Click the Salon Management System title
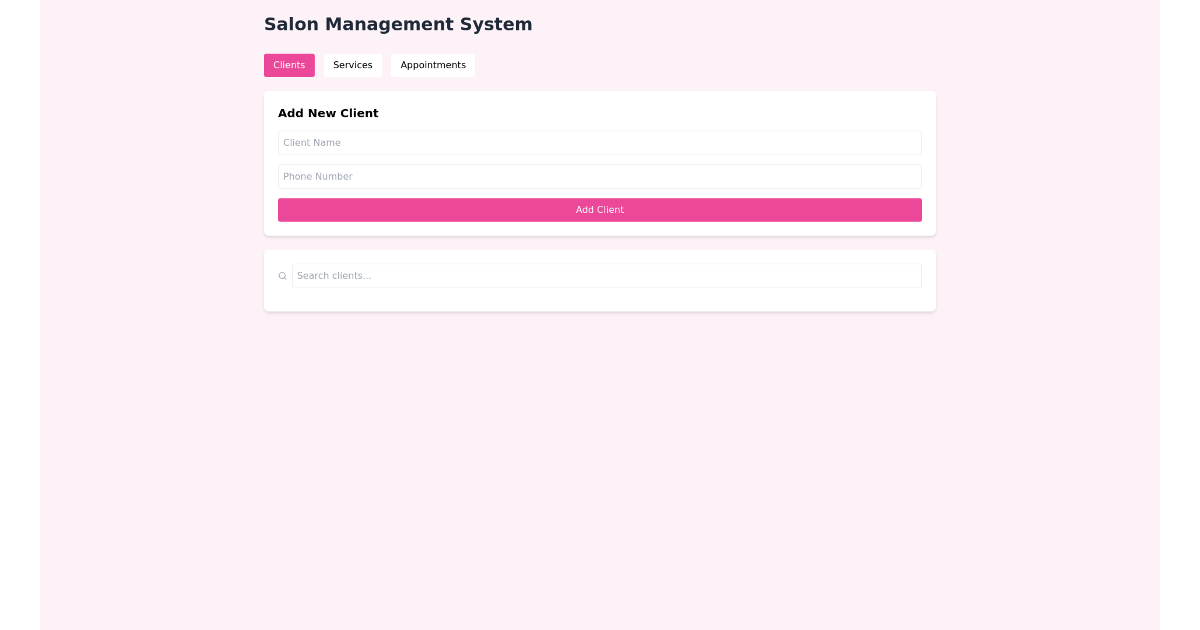The height and width of the screenshot is (630, 1200). (x=398, y=24)
